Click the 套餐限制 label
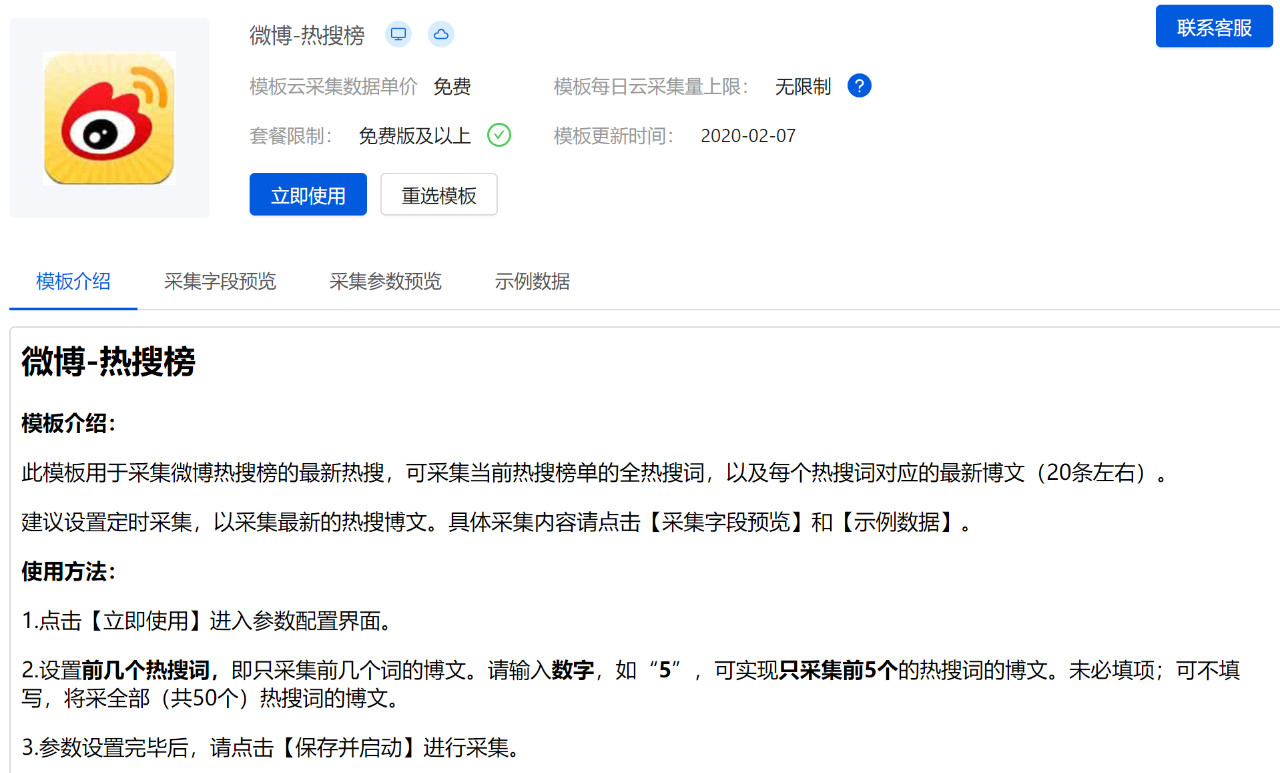The width and height of the screenshot is (1280, 773). point(291,136)
